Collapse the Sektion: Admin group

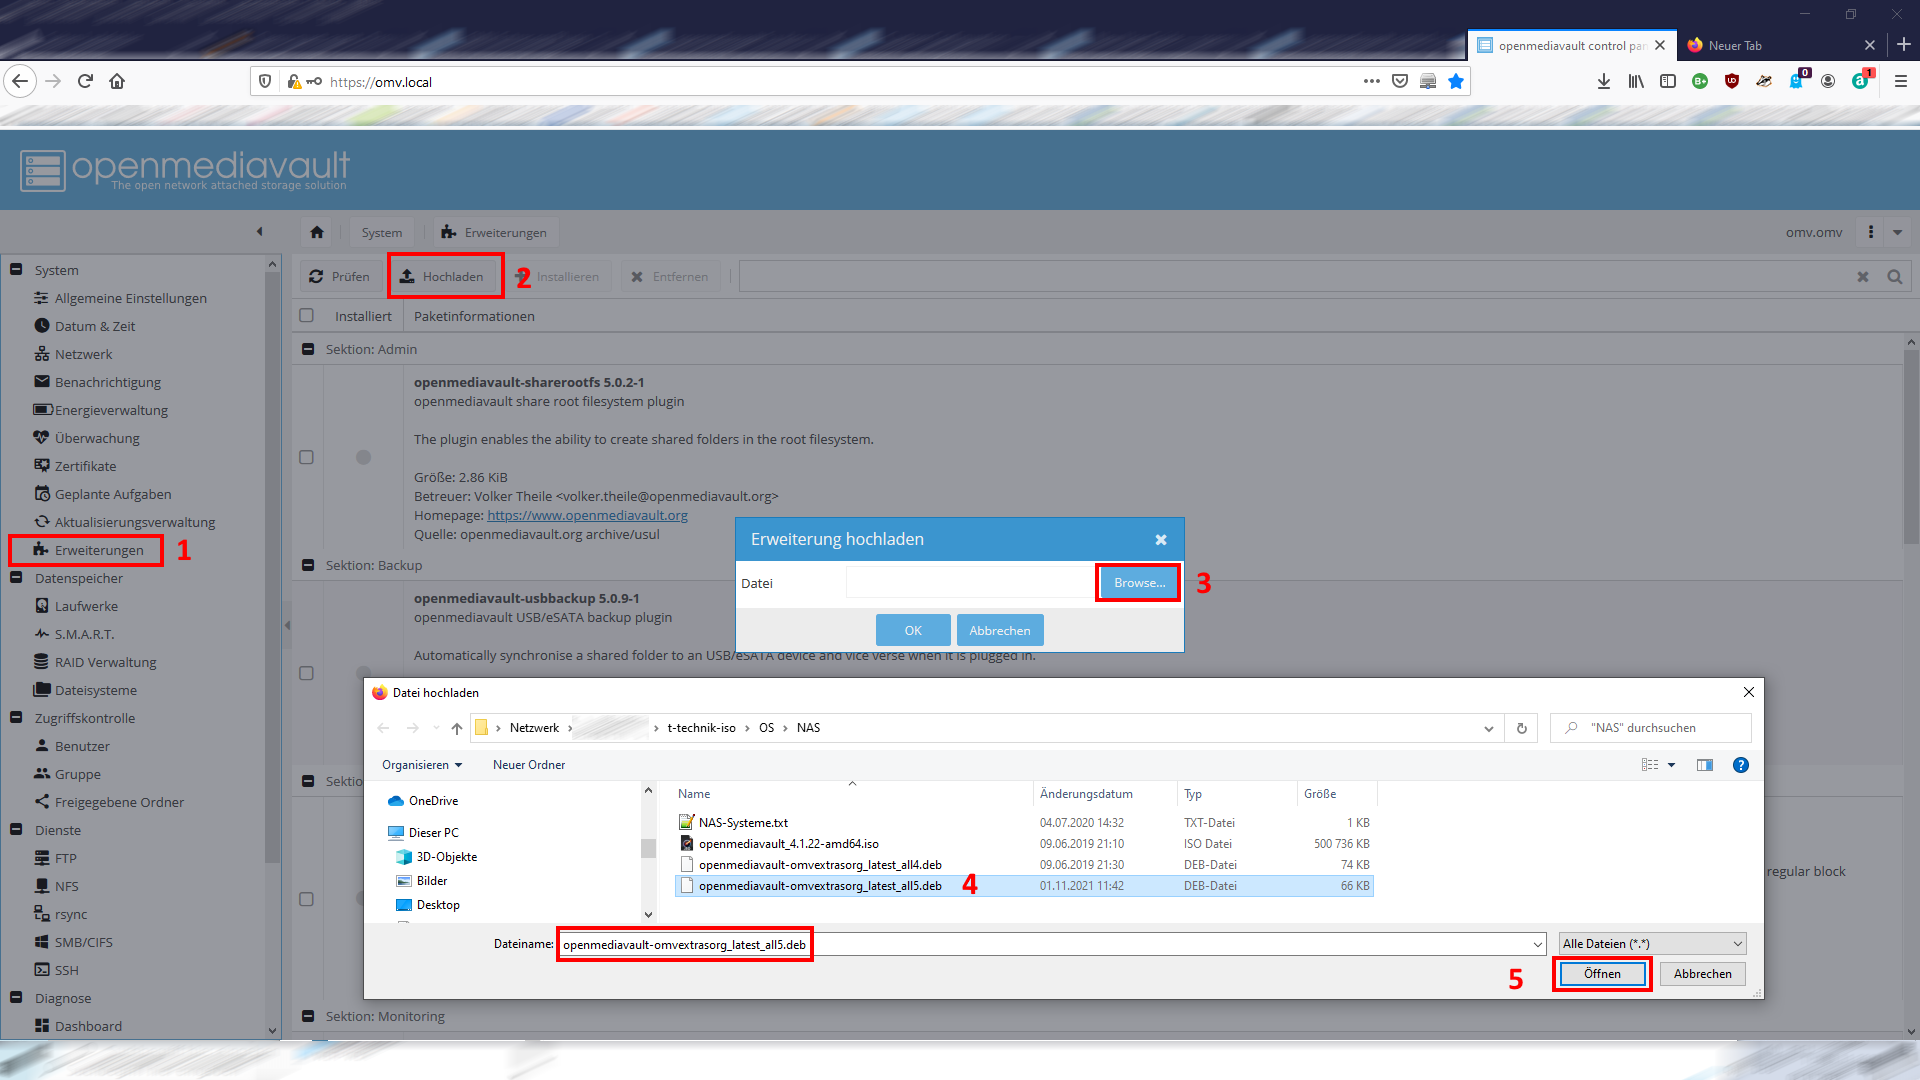(308, 349)
